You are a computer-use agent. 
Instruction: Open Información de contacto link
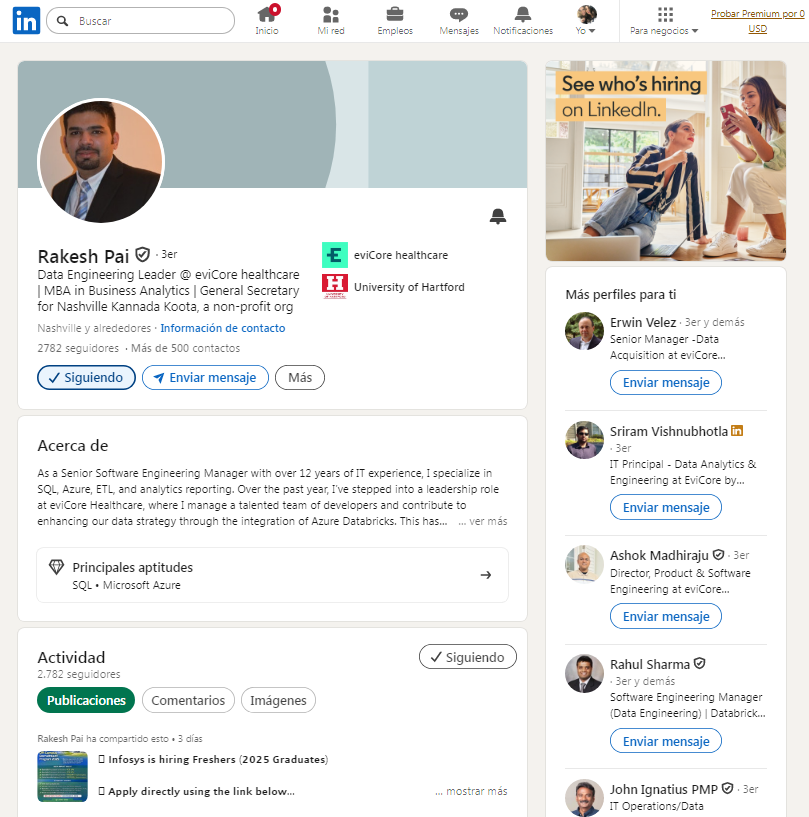click(222, 328)
